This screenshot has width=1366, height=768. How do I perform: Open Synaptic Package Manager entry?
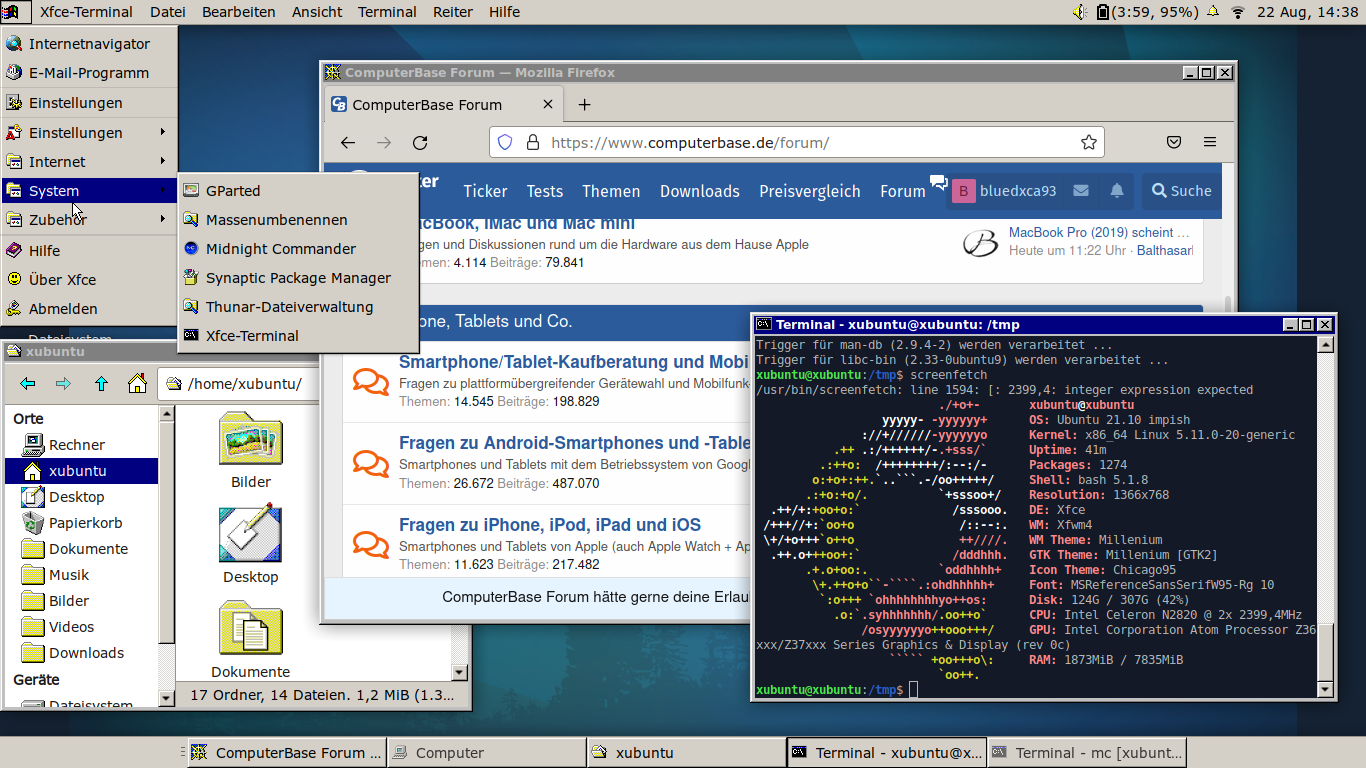point(298,278)
